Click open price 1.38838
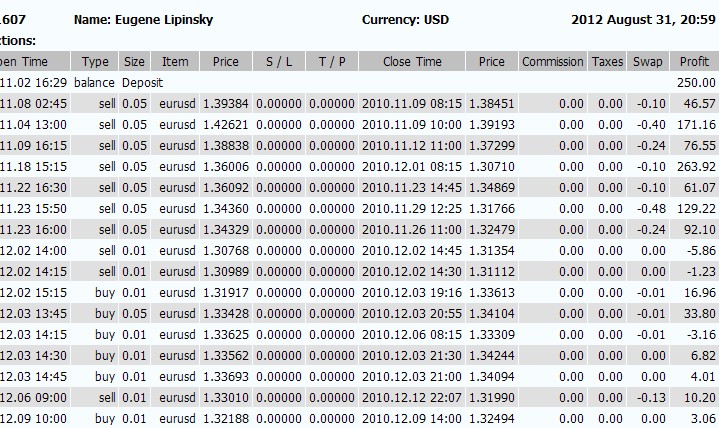Image resolution: width=719 pixels, height=428 pixels. (x=226, y=146)
